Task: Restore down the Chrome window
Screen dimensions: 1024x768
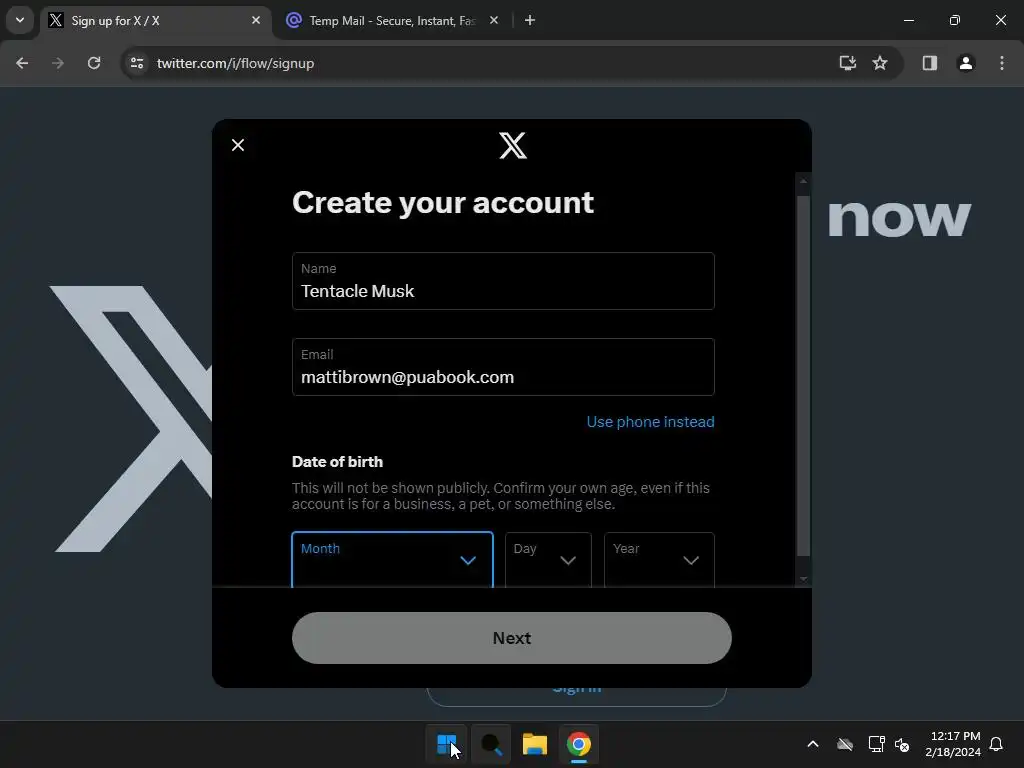Action: coord(955,20)
